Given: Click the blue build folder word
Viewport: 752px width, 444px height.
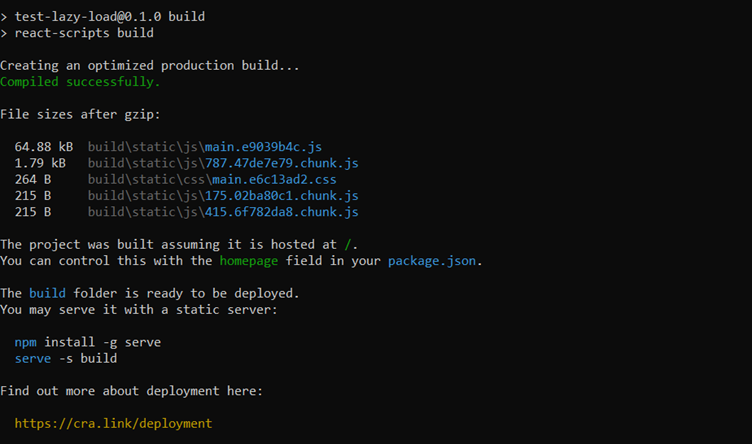Looking at the screenshot, I should pyautogui.click(x=47, y=293).
